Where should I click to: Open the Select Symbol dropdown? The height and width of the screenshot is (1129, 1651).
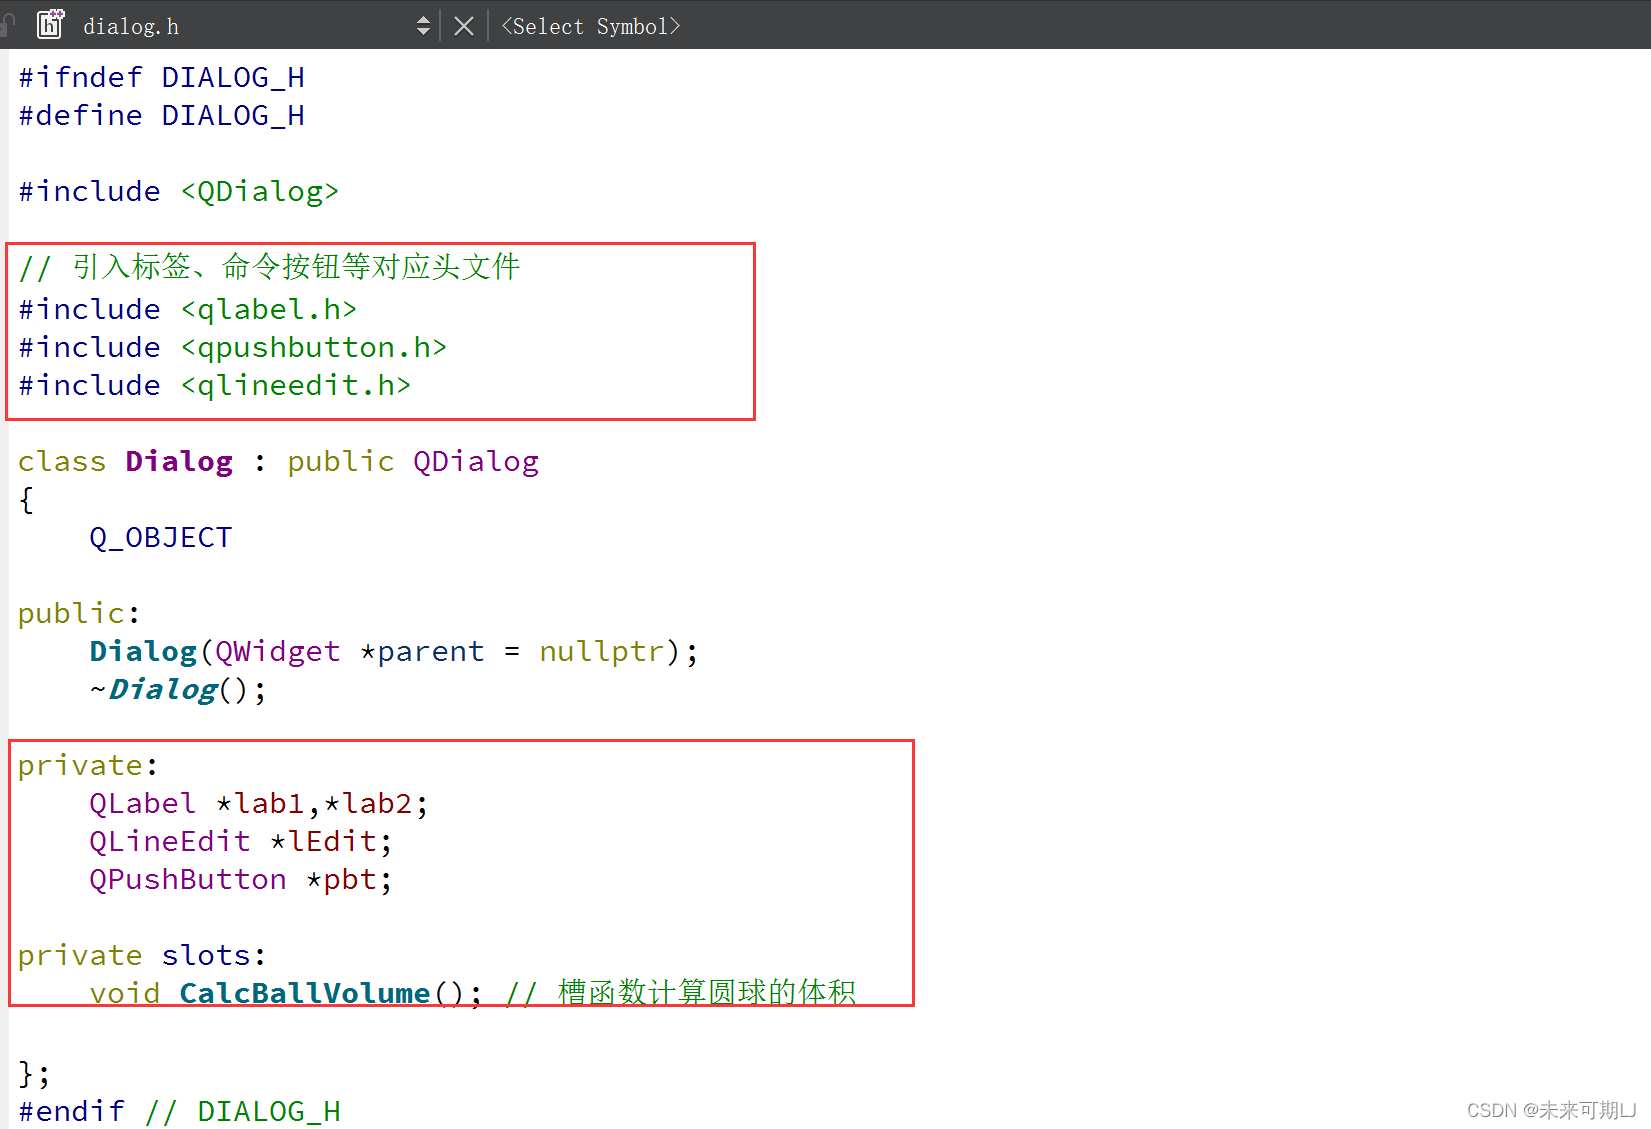click(x=590, y=26)
